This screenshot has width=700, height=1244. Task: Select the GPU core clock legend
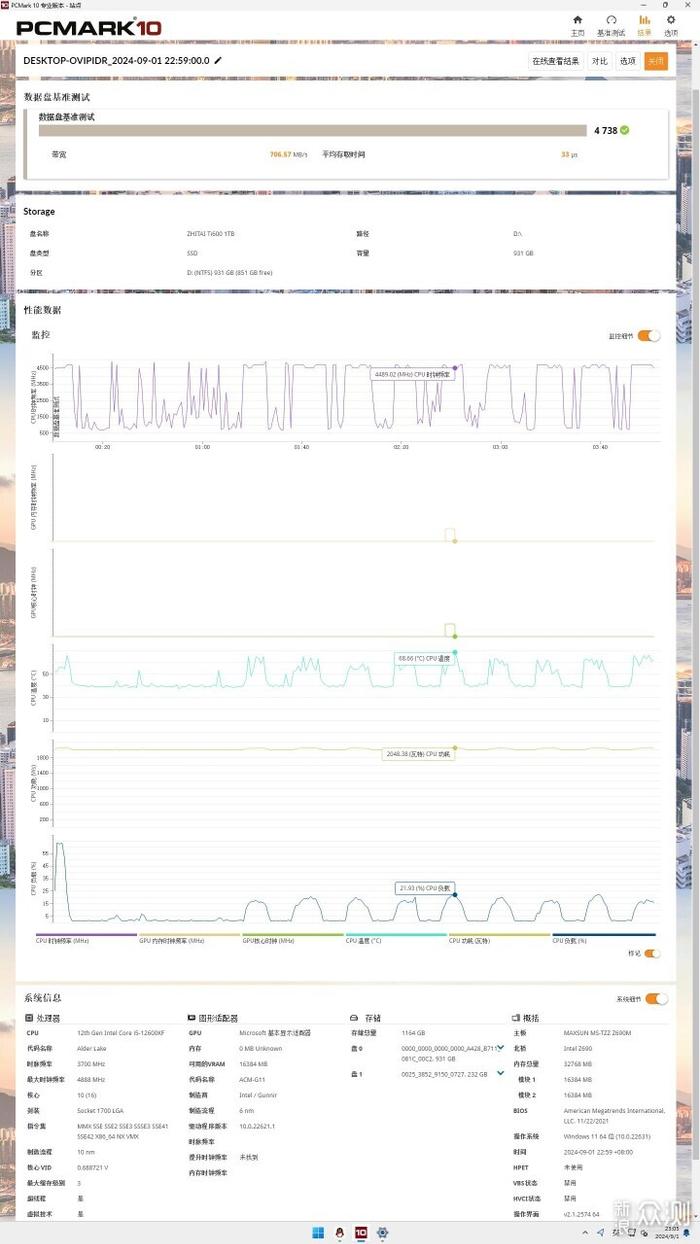point(292,939)
